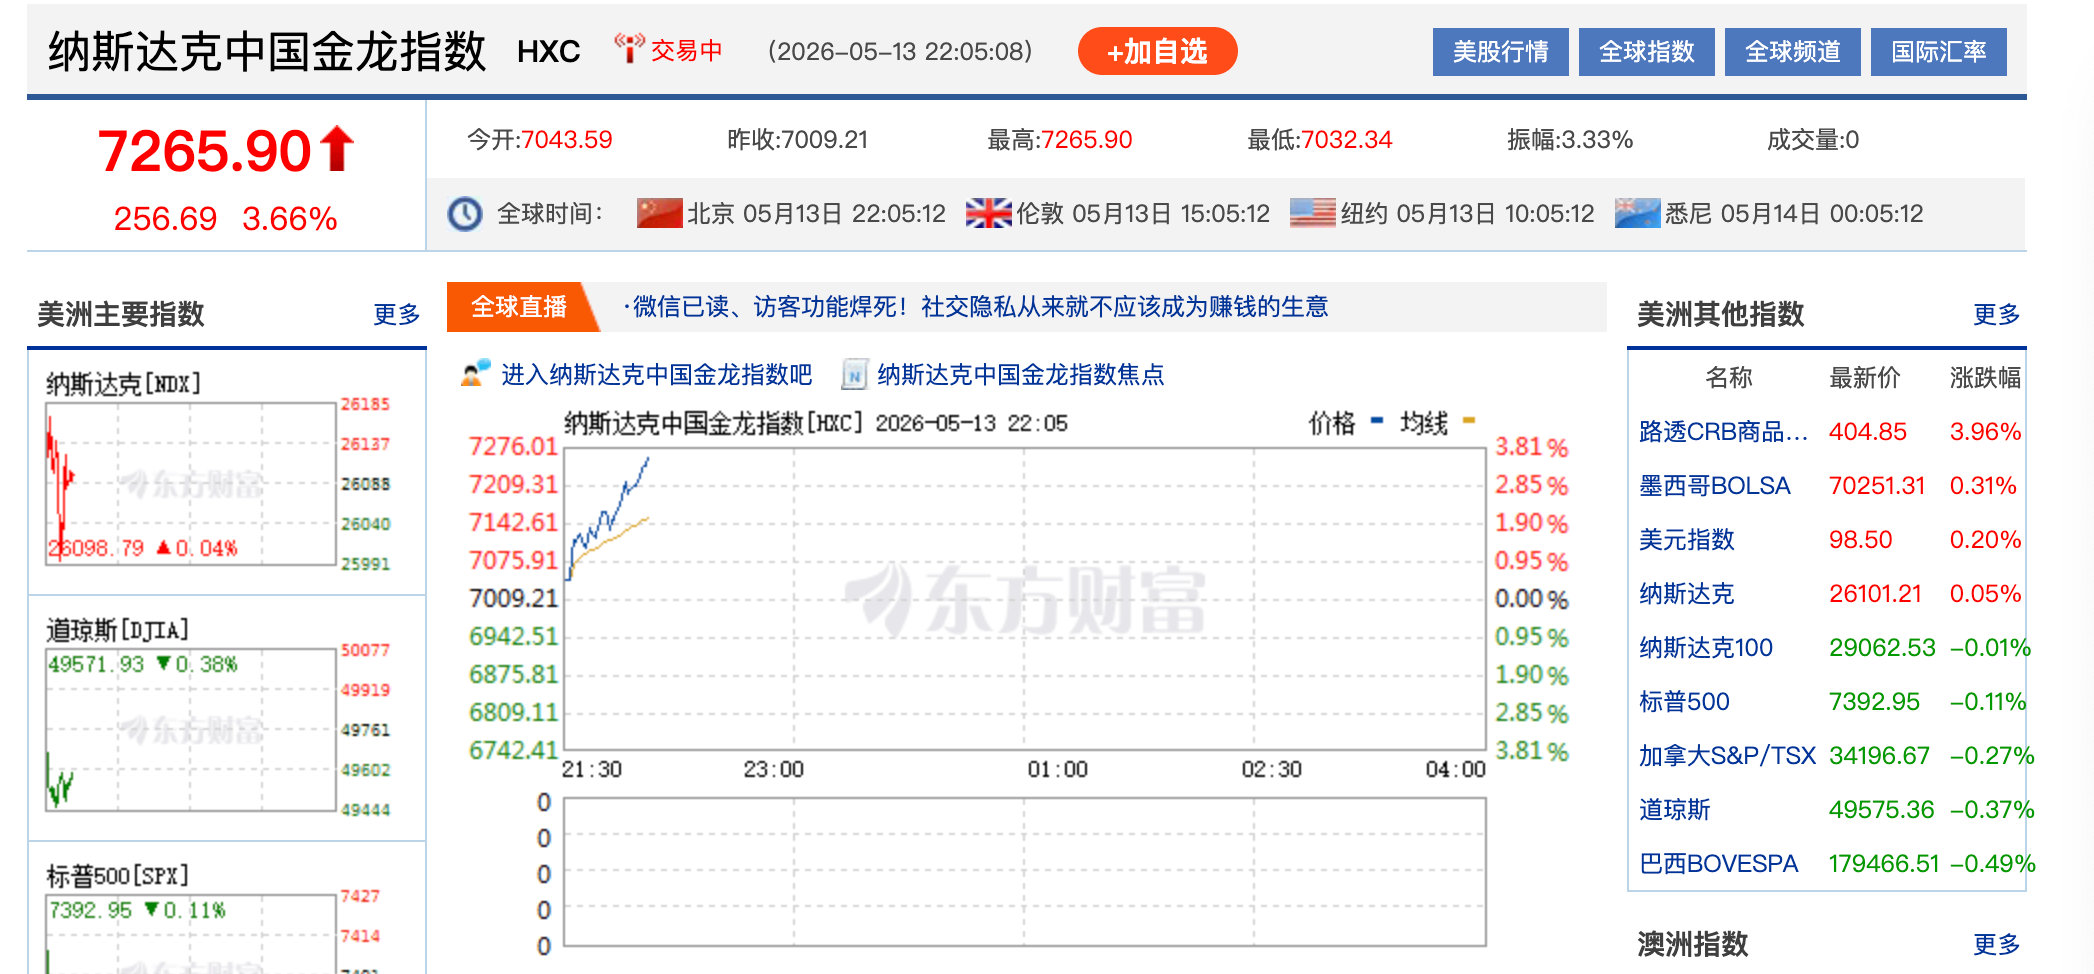Open 墨西哥BOLSA index link

coord(1714,486)
